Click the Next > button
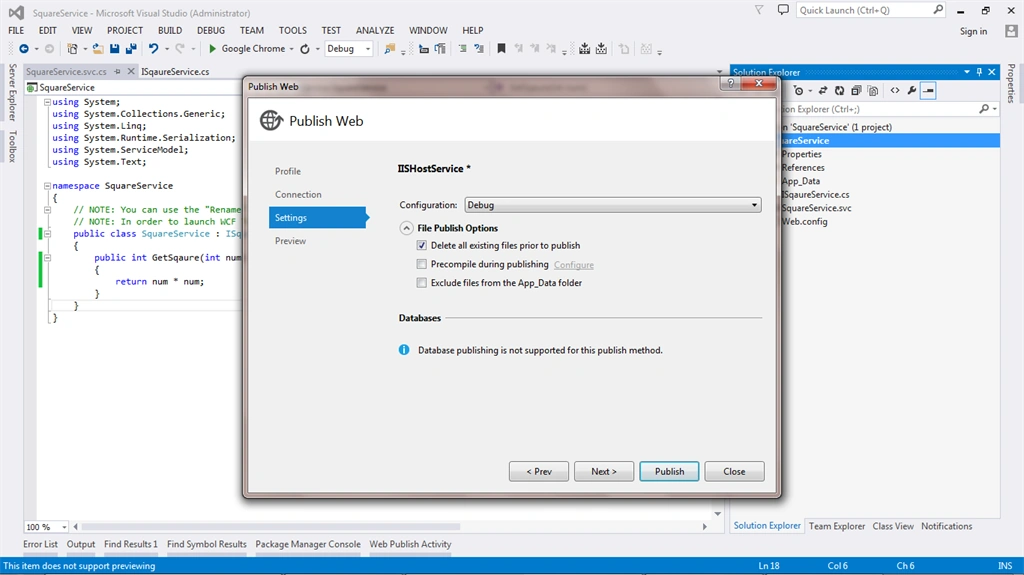The height and width of the screenshot is (575, 1024). tap(604, 472)
